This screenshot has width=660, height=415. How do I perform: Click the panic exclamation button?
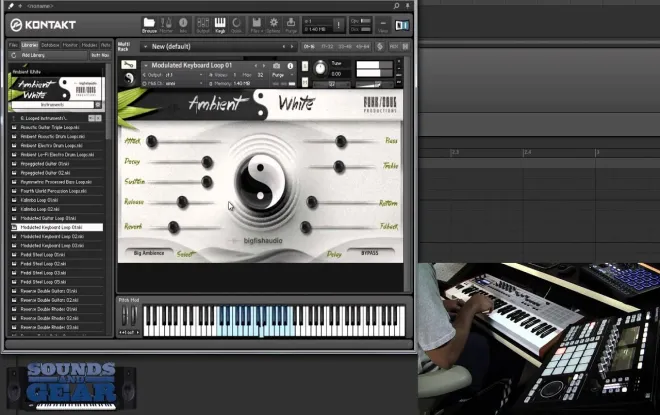coord(338,25)
